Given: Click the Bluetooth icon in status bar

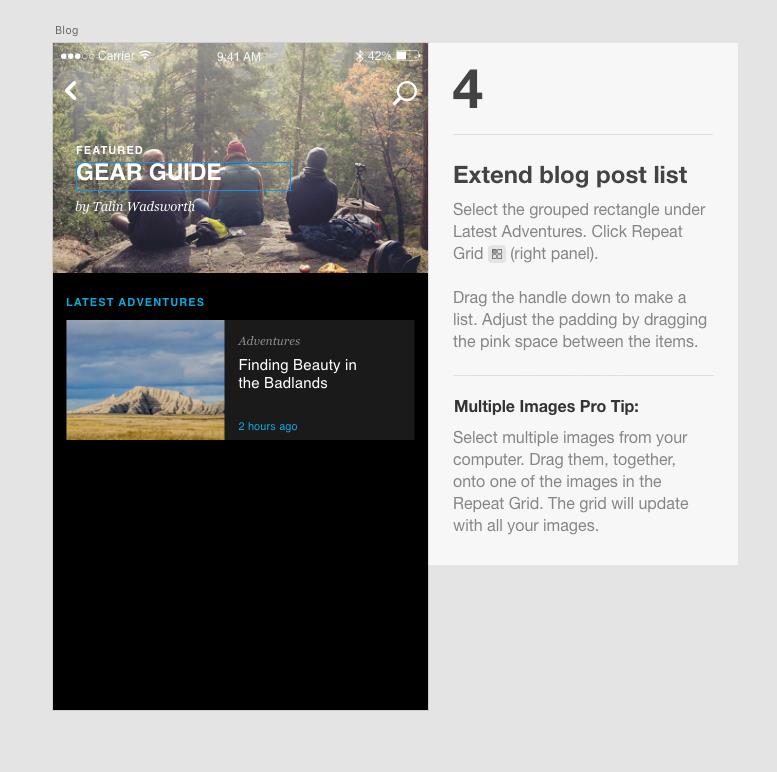Looking at the screenshot, I should [x=360, y=56].
